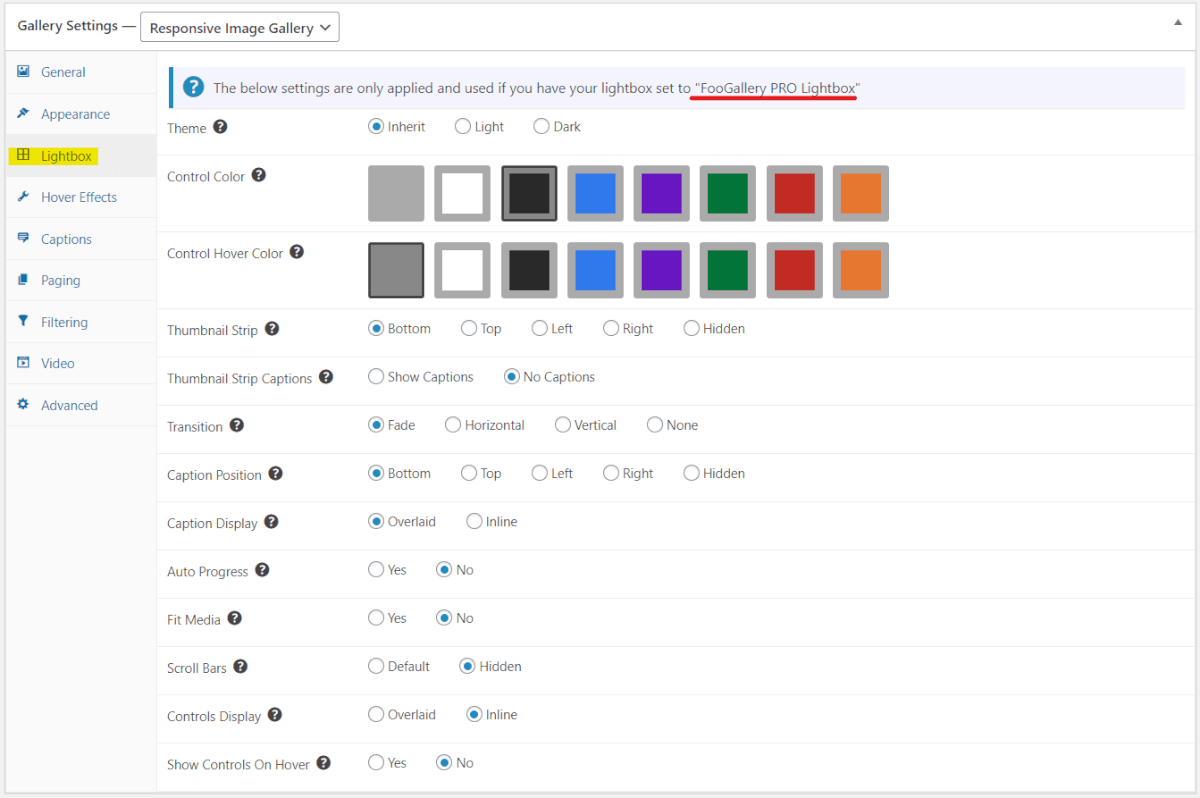Open the Appearance settings tab
The height and width of the screenshot is (798, 1200).
[81, 114]
